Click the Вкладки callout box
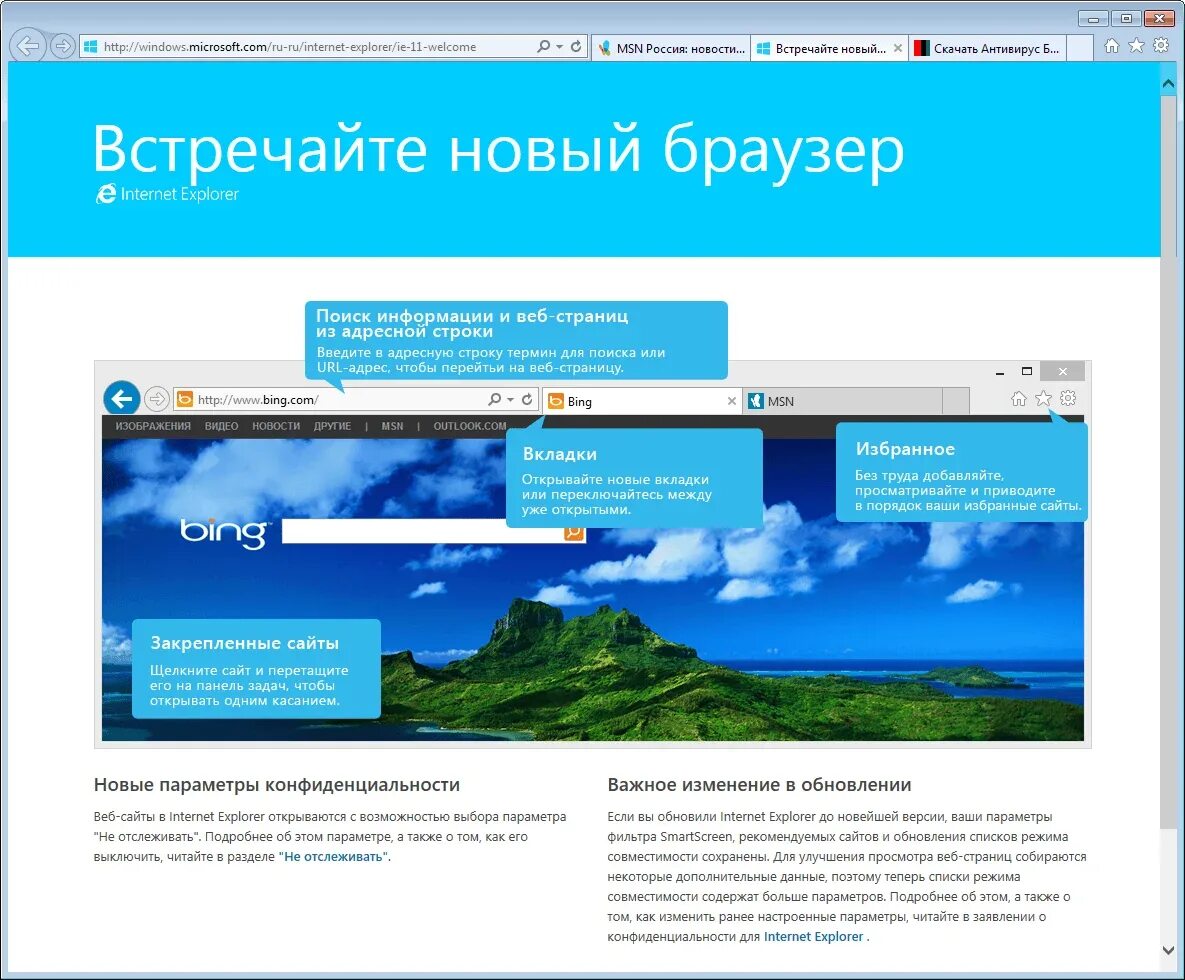This screenshot has height=980, width=1185. [x=634, y=478]
